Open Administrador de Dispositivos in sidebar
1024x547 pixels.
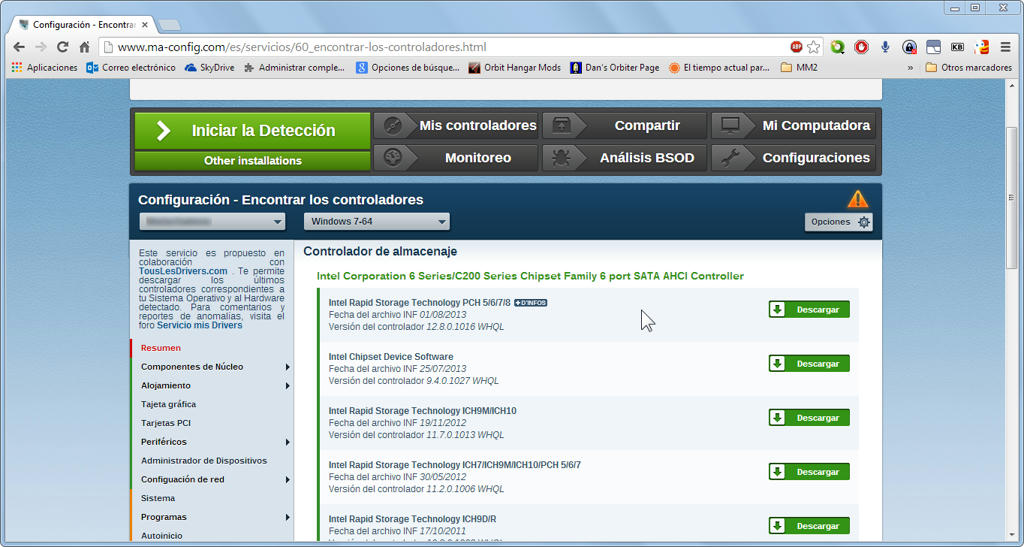pos(204,460)
